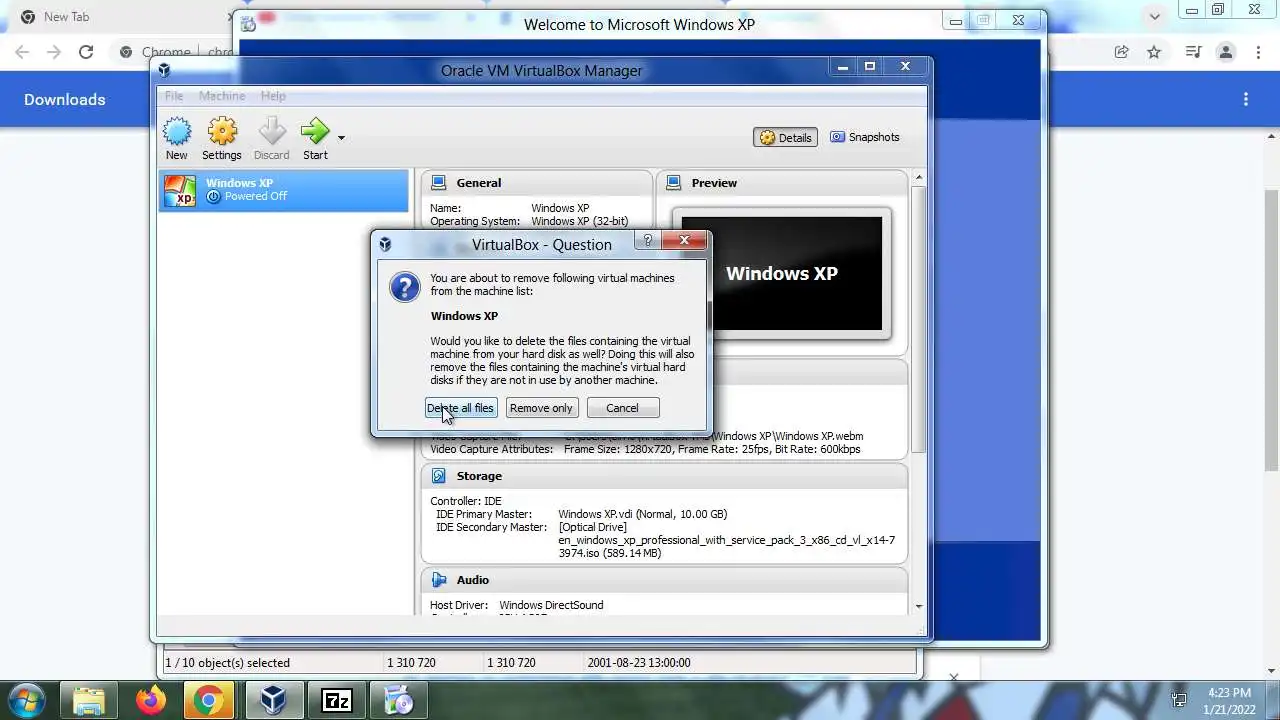Click the General section header icon

coord(439,183)
